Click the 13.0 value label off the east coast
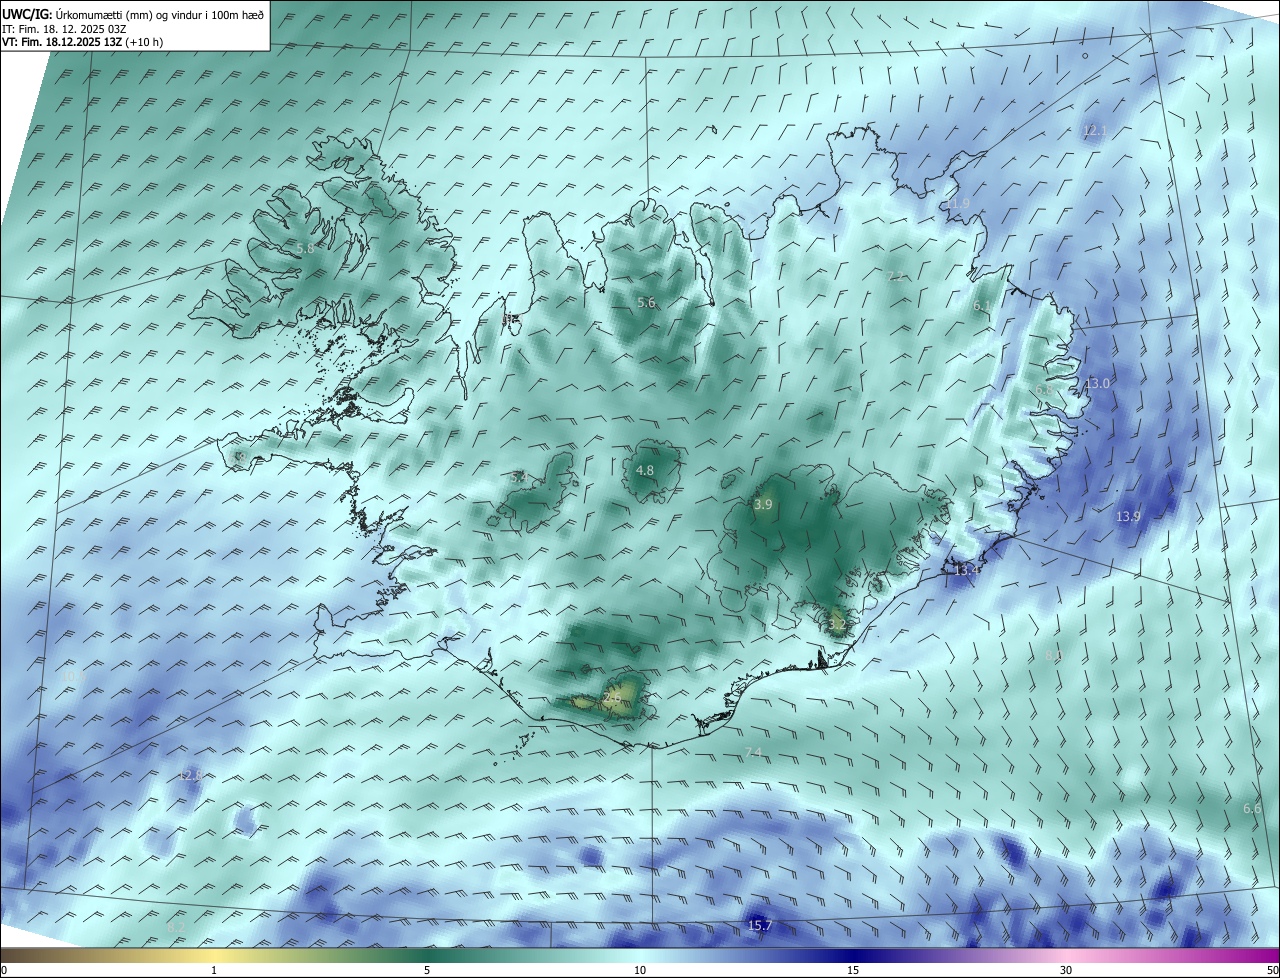Image resolution: width=1280 pixels, height=978 pixels. coord(1098,383)
